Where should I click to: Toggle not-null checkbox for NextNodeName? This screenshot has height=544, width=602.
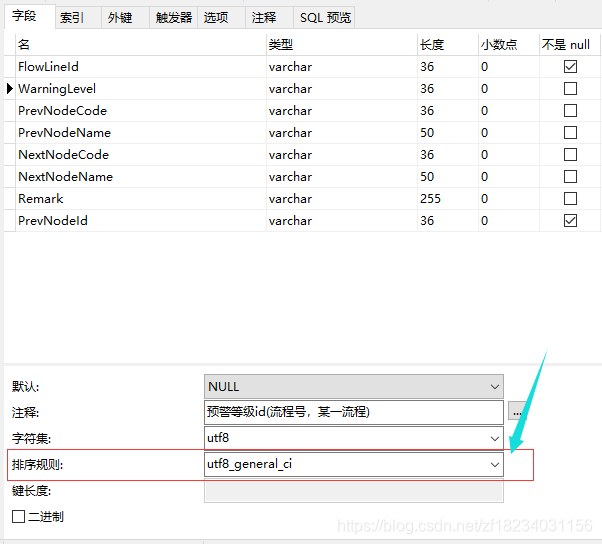570,177
